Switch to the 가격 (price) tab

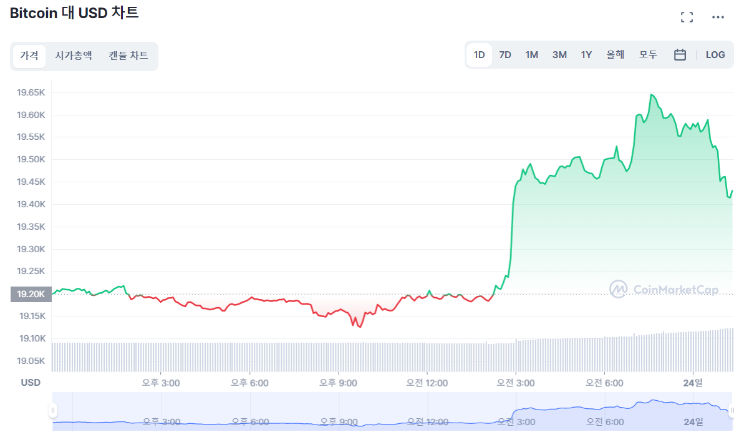[x=29, y=56]
